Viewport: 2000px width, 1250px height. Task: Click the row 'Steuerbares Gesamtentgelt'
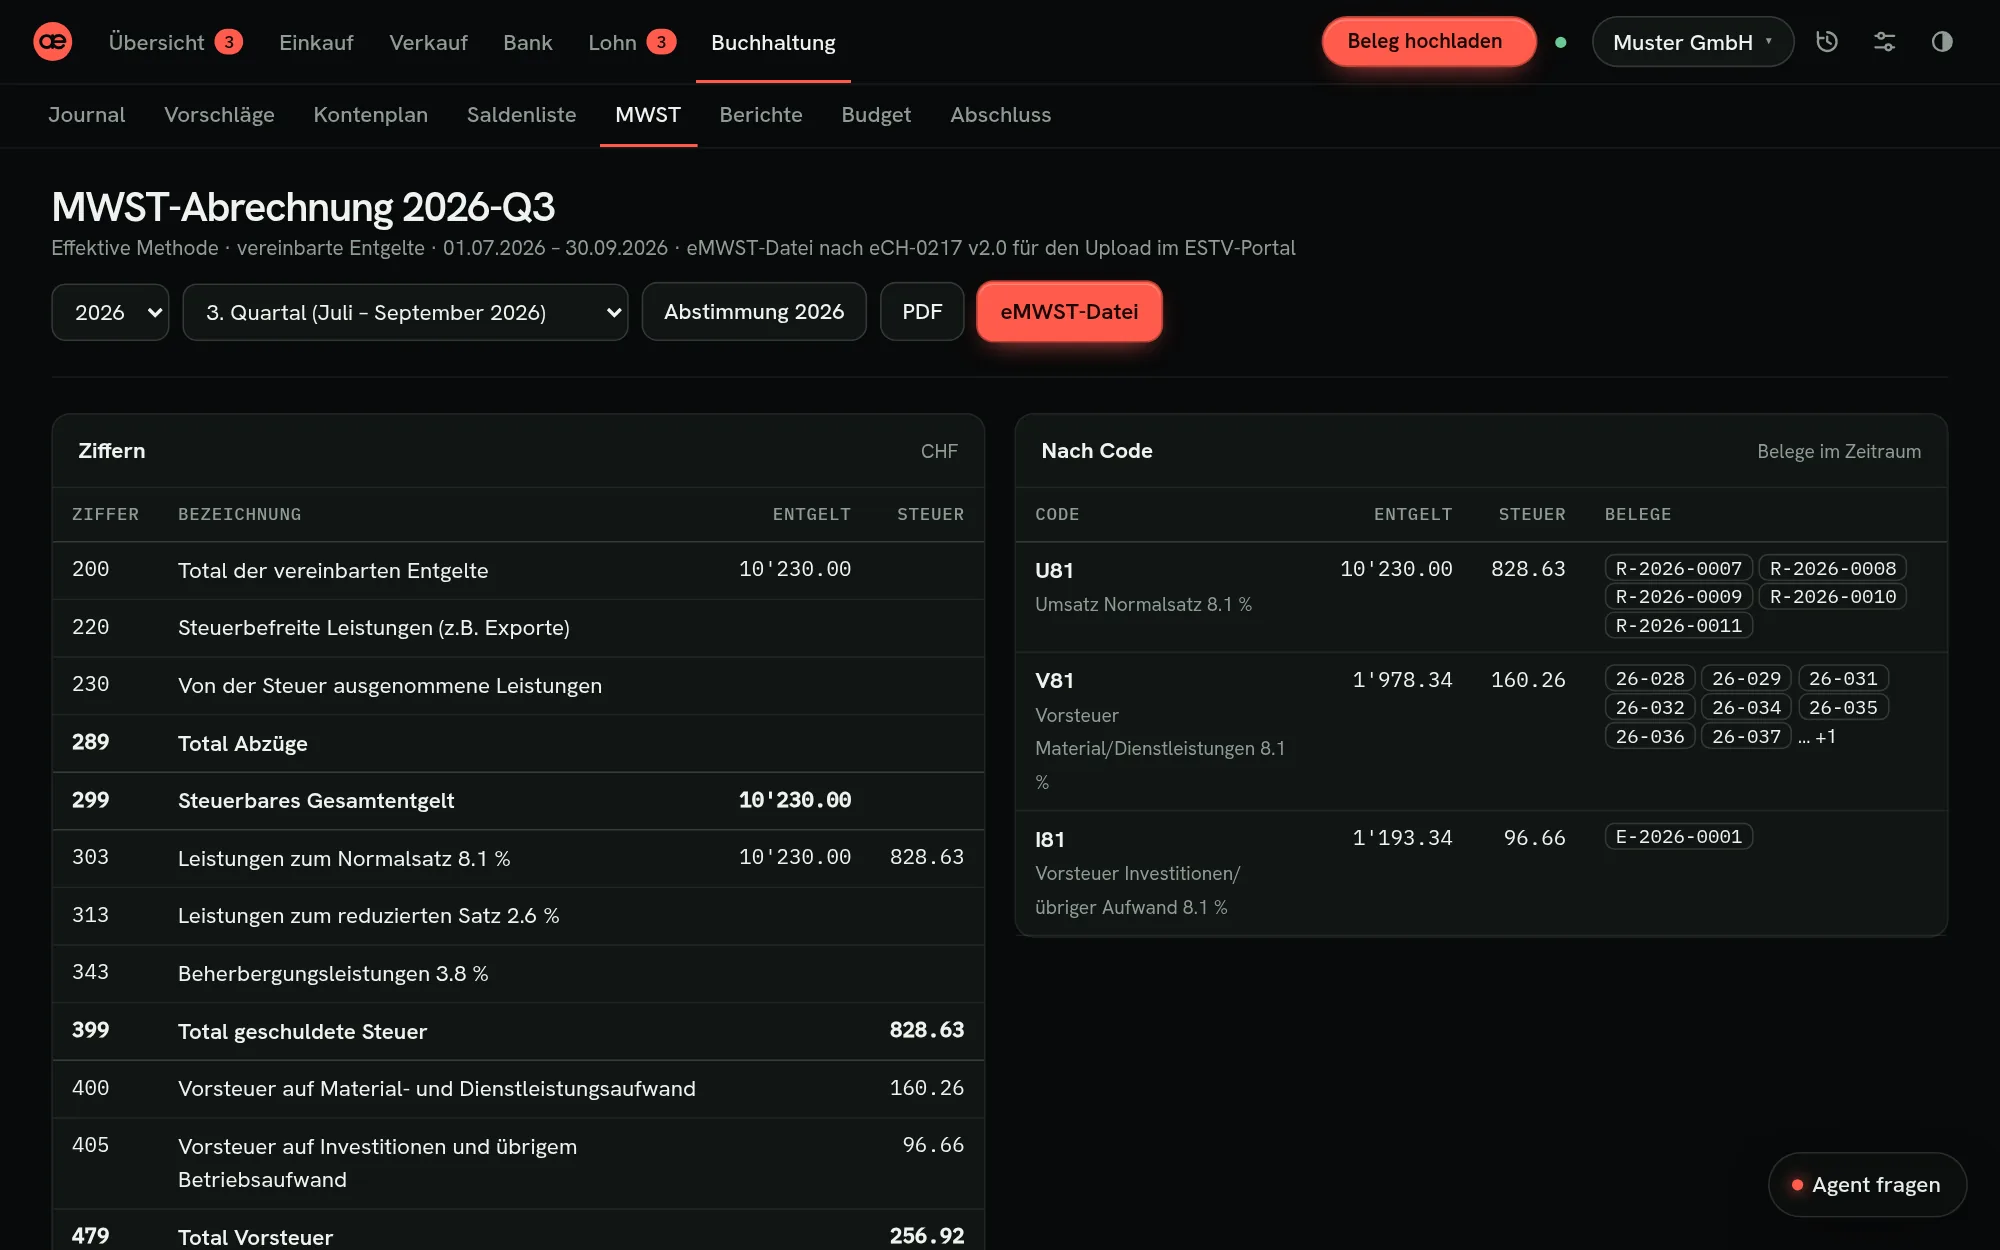(518, 801)
